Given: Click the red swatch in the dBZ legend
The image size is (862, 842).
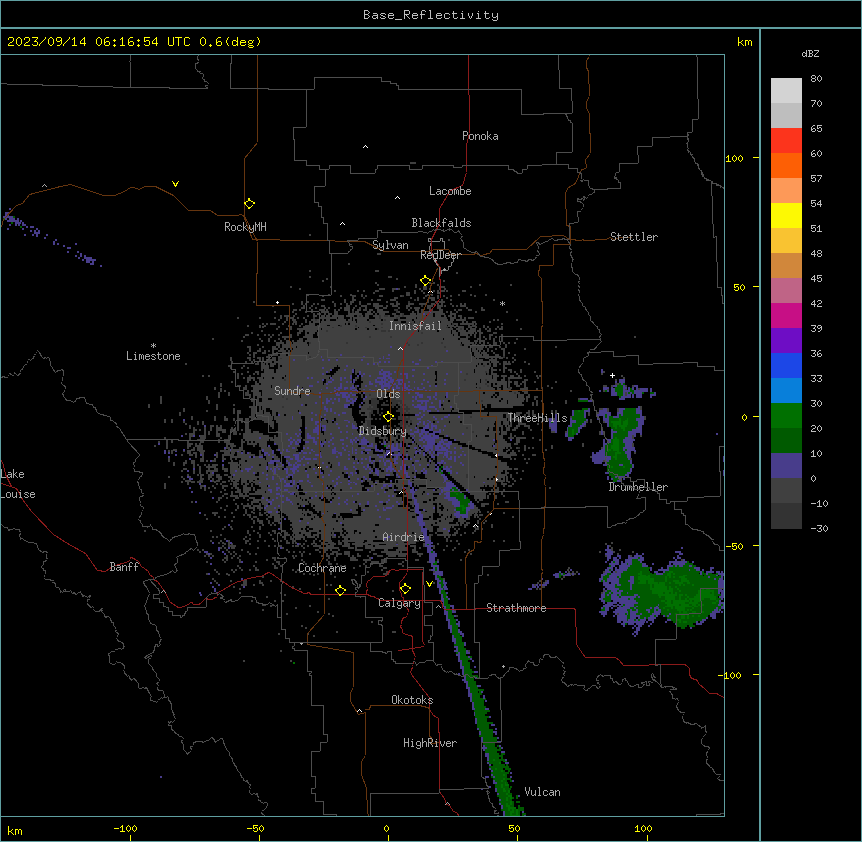Looking at the screenshot, I should 786,140.
